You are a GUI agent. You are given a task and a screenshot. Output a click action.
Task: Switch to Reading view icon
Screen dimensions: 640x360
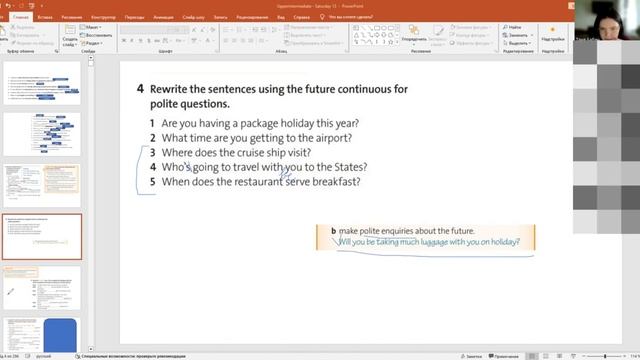click(x=559, y=356)
